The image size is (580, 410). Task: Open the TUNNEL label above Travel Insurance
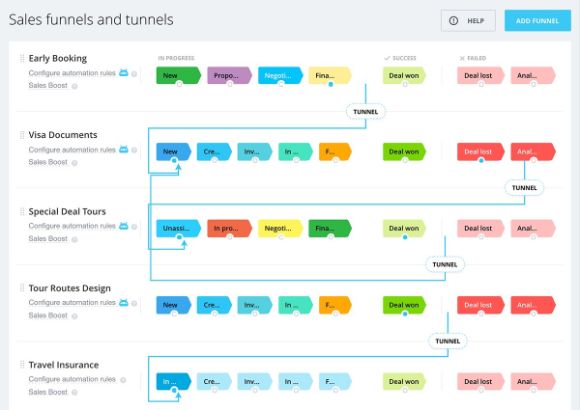tap(448, 341)
